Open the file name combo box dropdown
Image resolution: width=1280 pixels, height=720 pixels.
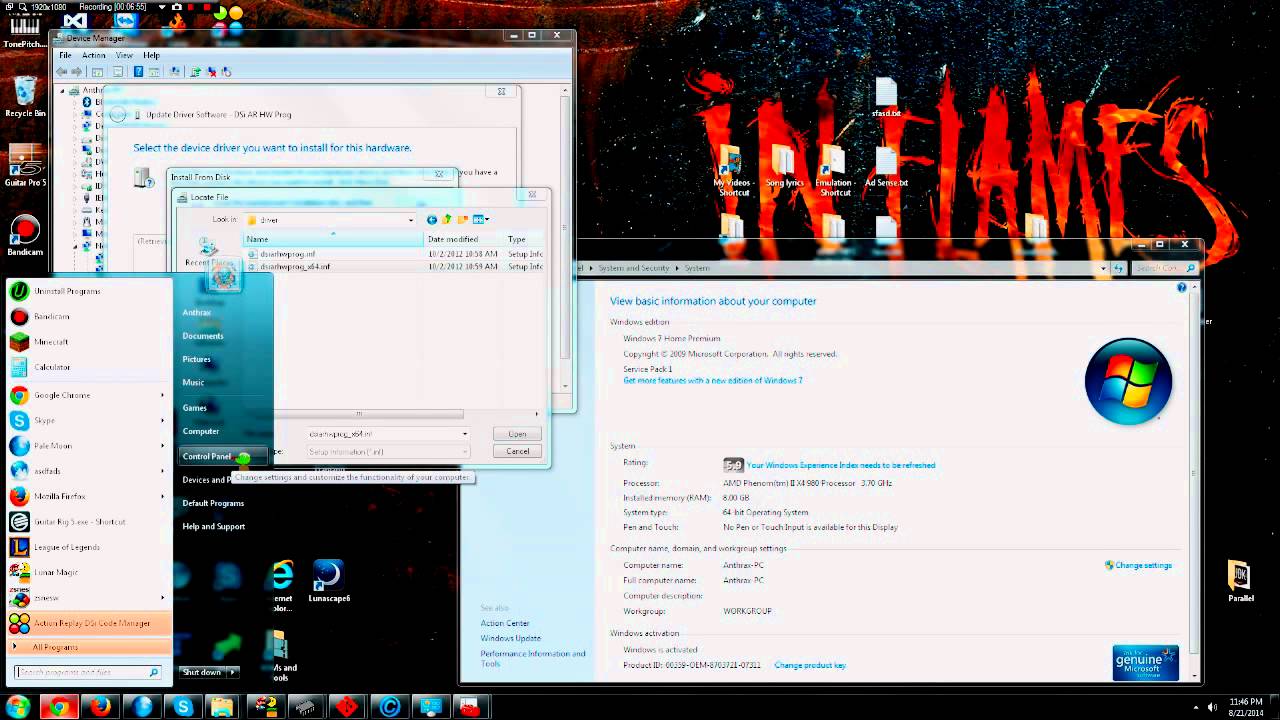click(x=464, y=434)
